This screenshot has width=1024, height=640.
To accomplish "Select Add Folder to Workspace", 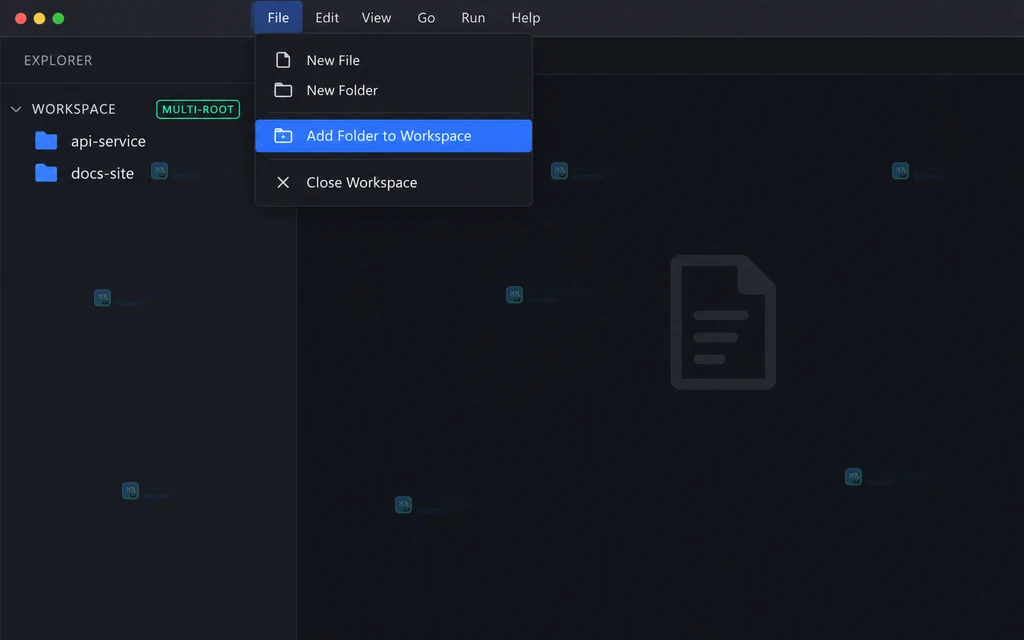I will coord(393,136).
